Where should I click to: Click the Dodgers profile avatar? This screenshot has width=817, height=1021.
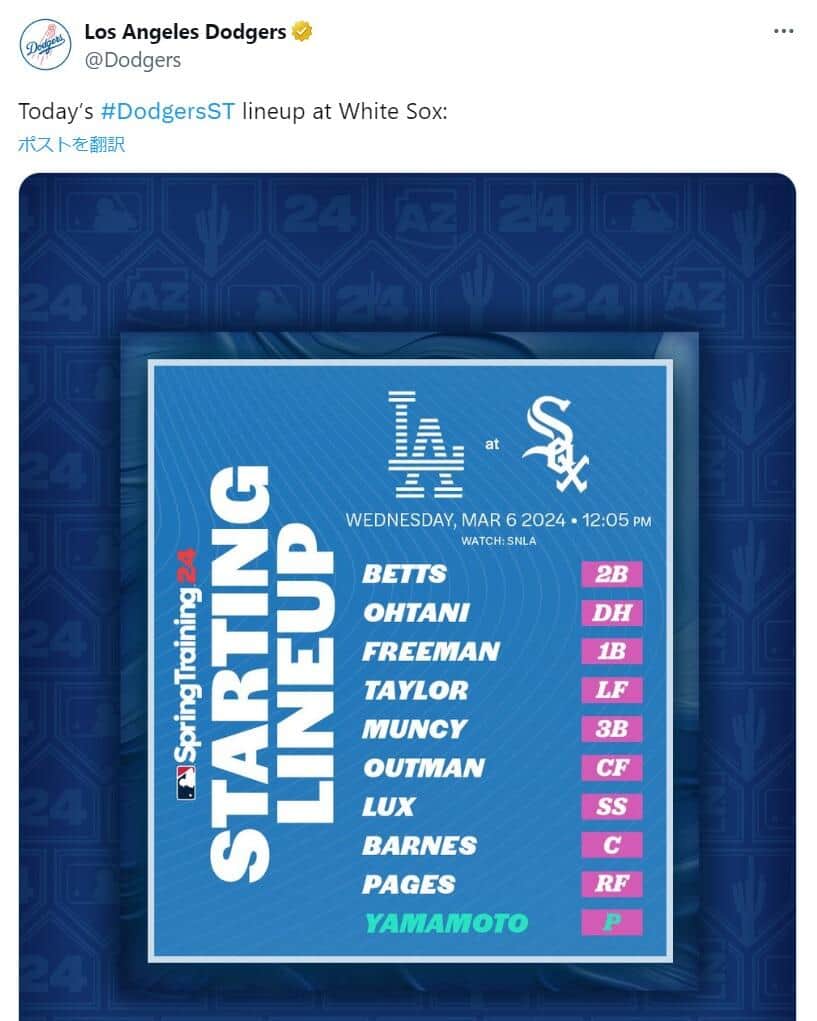[x=45, y=45]
